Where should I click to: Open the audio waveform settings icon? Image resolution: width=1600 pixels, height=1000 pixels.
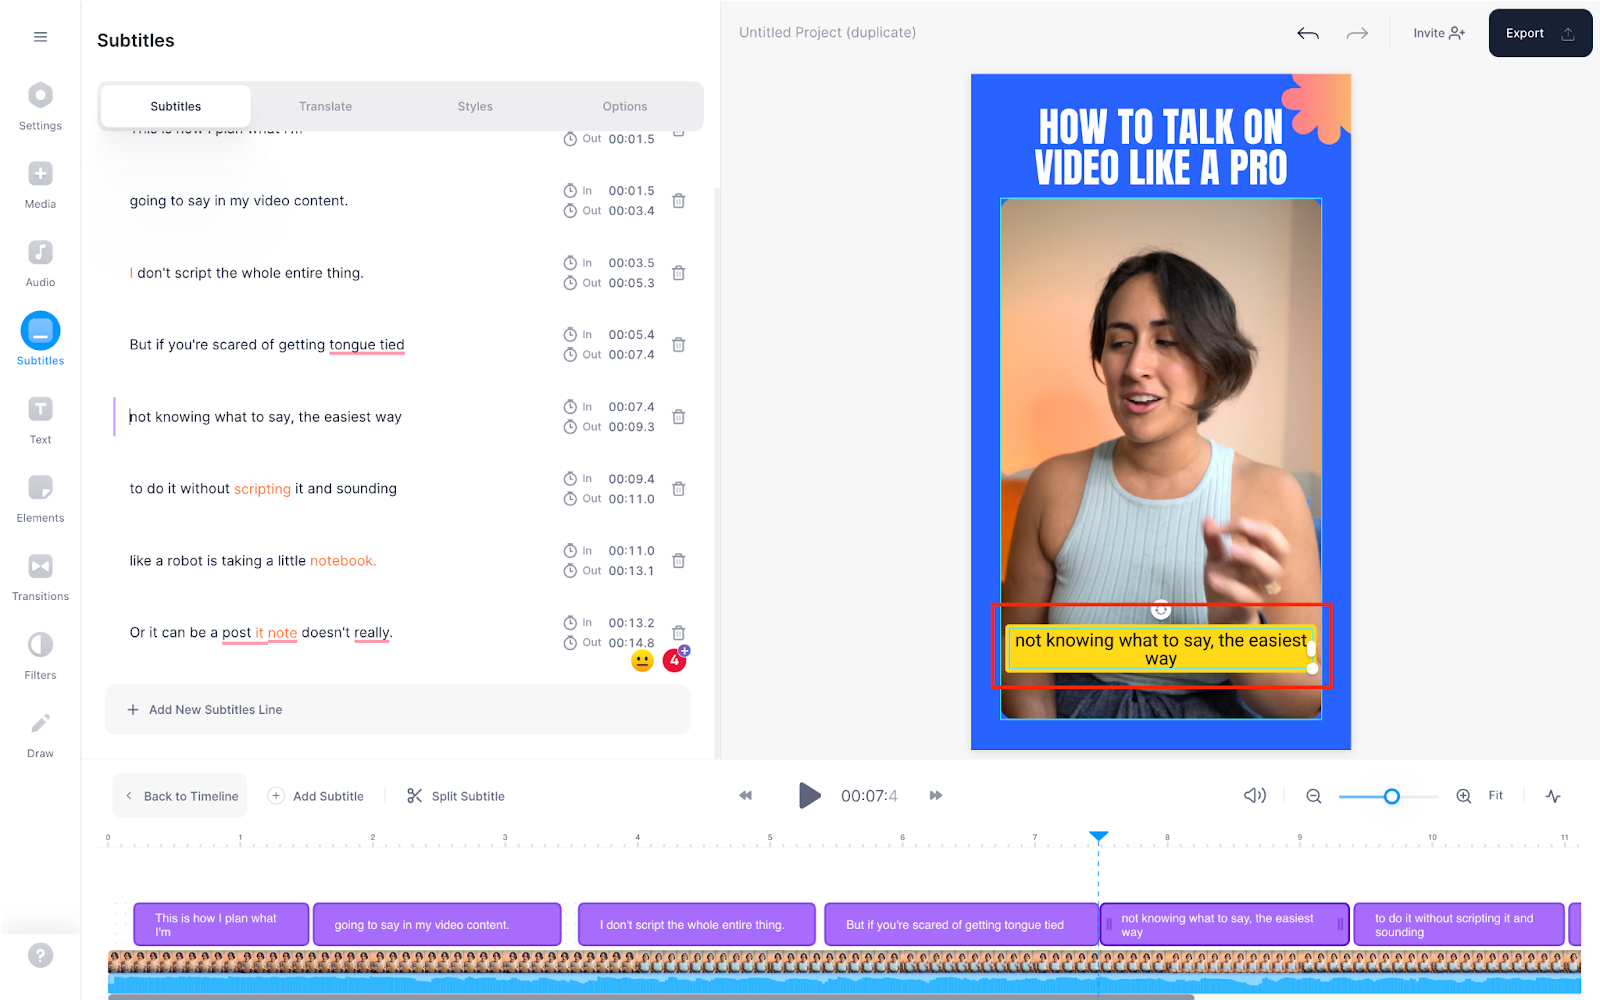coord(1553,796)
